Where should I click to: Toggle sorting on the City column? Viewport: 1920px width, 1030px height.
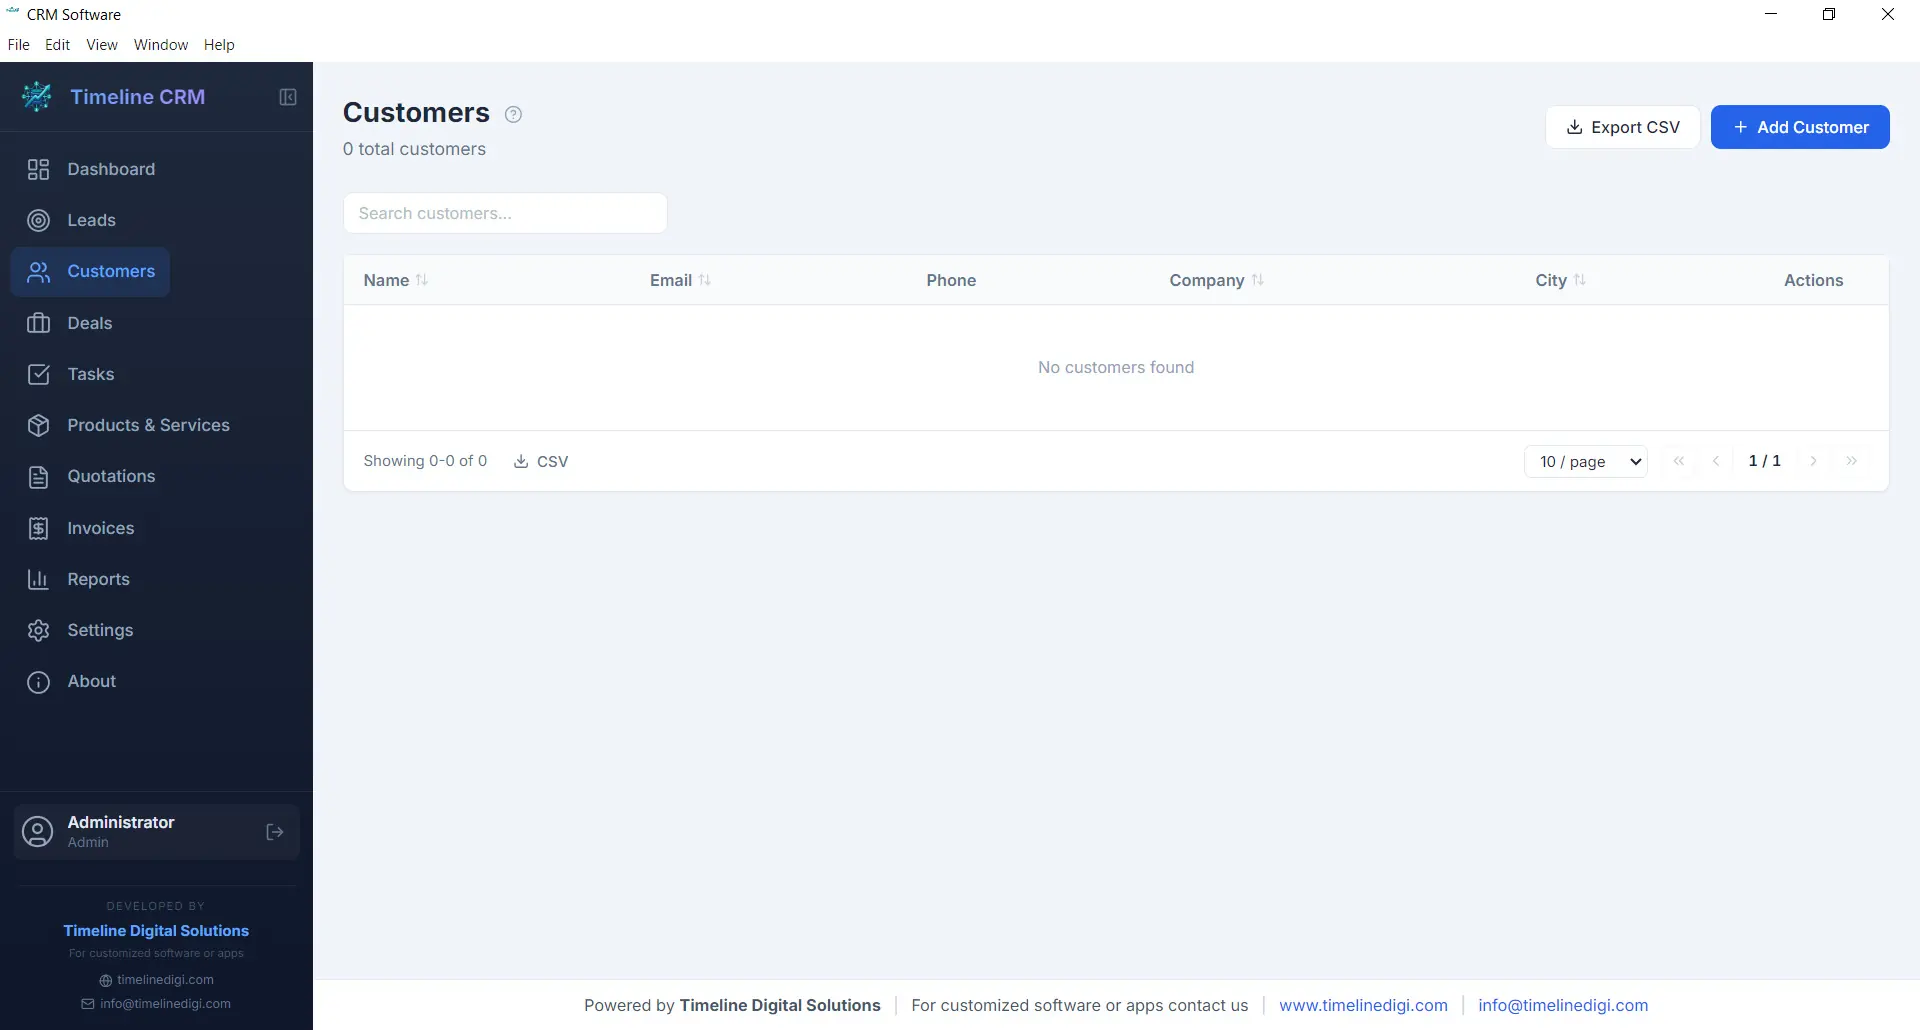coord(1581,280)
